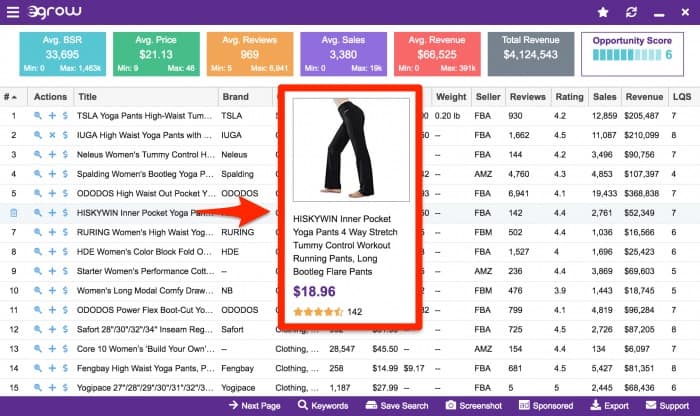
Task: Click title 'Fengbay High Waist Yoga Pants'
Action: [146, 368]
